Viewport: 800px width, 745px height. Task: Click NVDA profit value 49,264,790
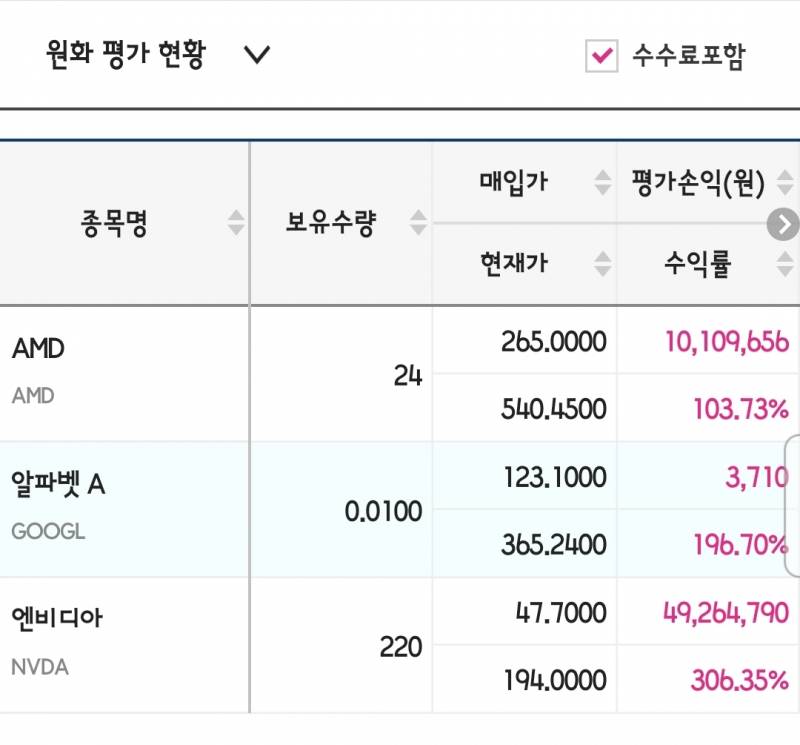(726, 613)
